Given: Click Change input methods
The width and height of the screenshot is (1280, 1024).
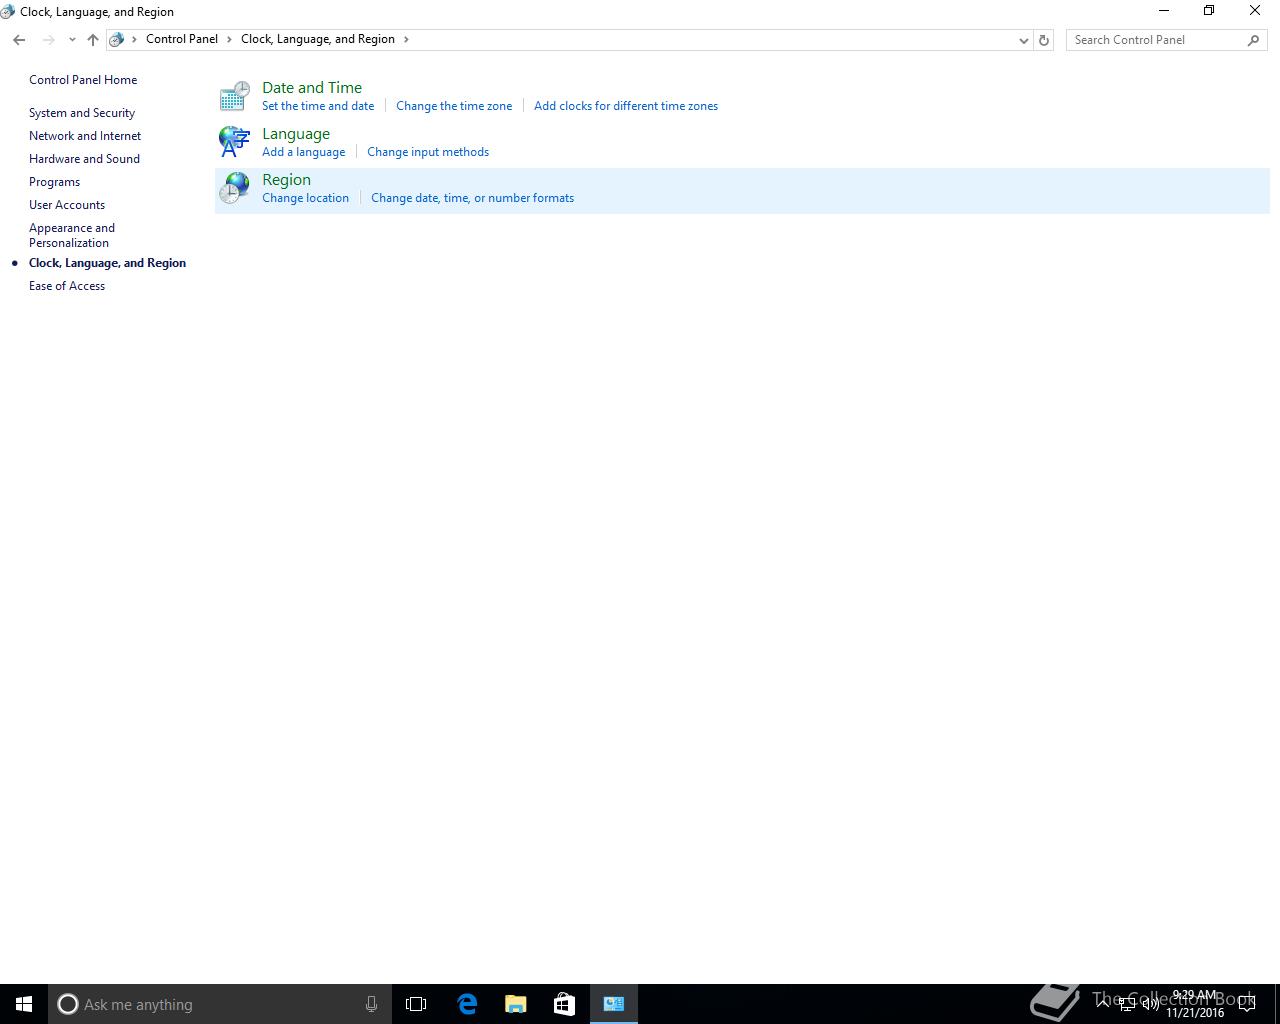Looking at the screenshot, I should click(428, 152).
